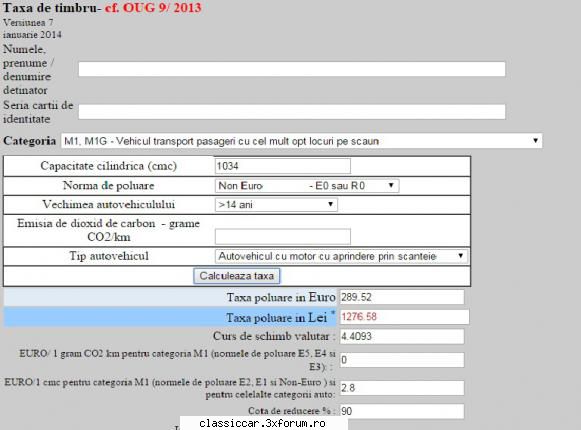Click the Seria cartii de identitate field
The width and height of the screenshot is (581, 430).
pos(292,112)
